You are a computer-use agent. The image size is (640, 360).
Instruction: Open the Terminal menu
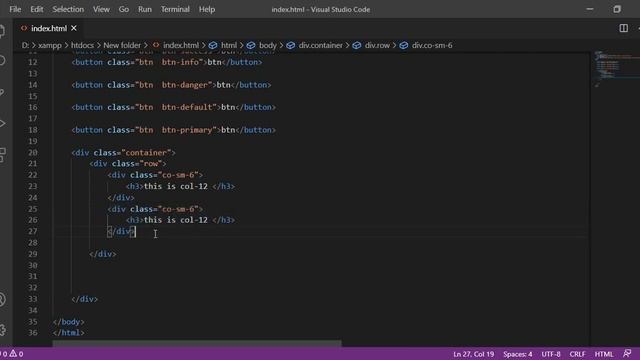(x=175, y=9)
